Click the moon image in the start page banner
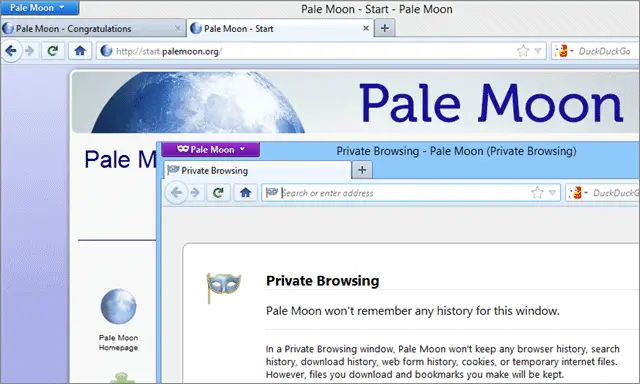This screenshot has width=640, height=384. (198, 102)
